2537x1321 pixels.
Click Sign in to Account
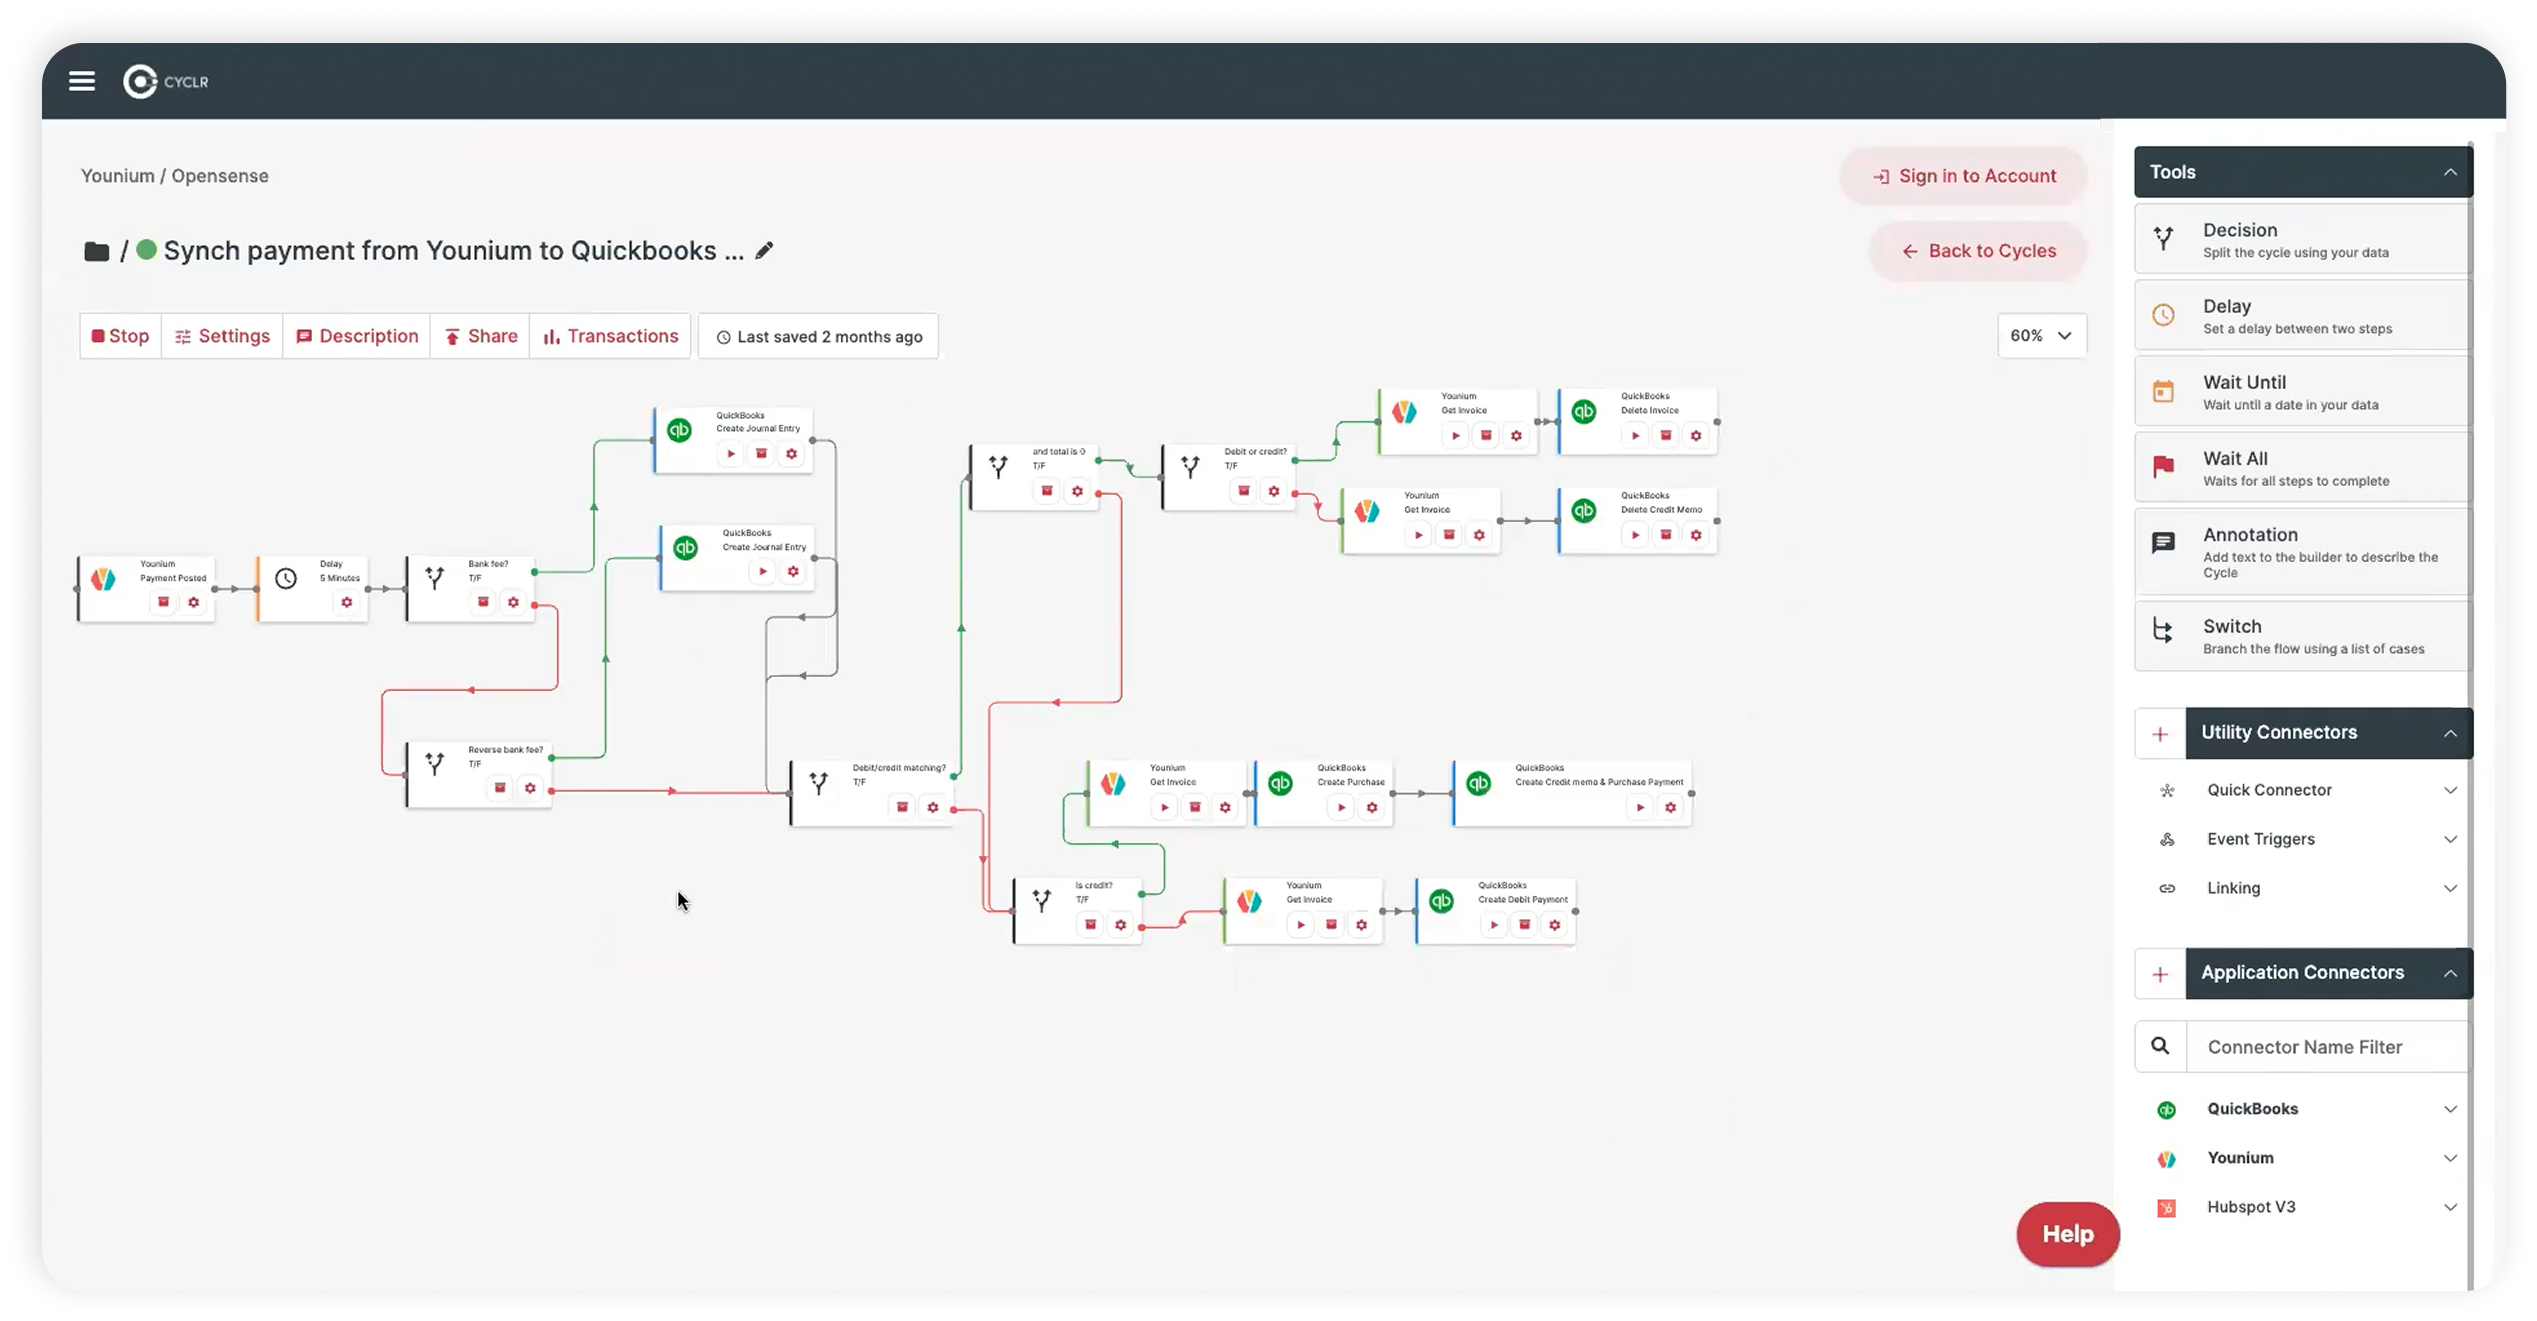(1963, 175)
